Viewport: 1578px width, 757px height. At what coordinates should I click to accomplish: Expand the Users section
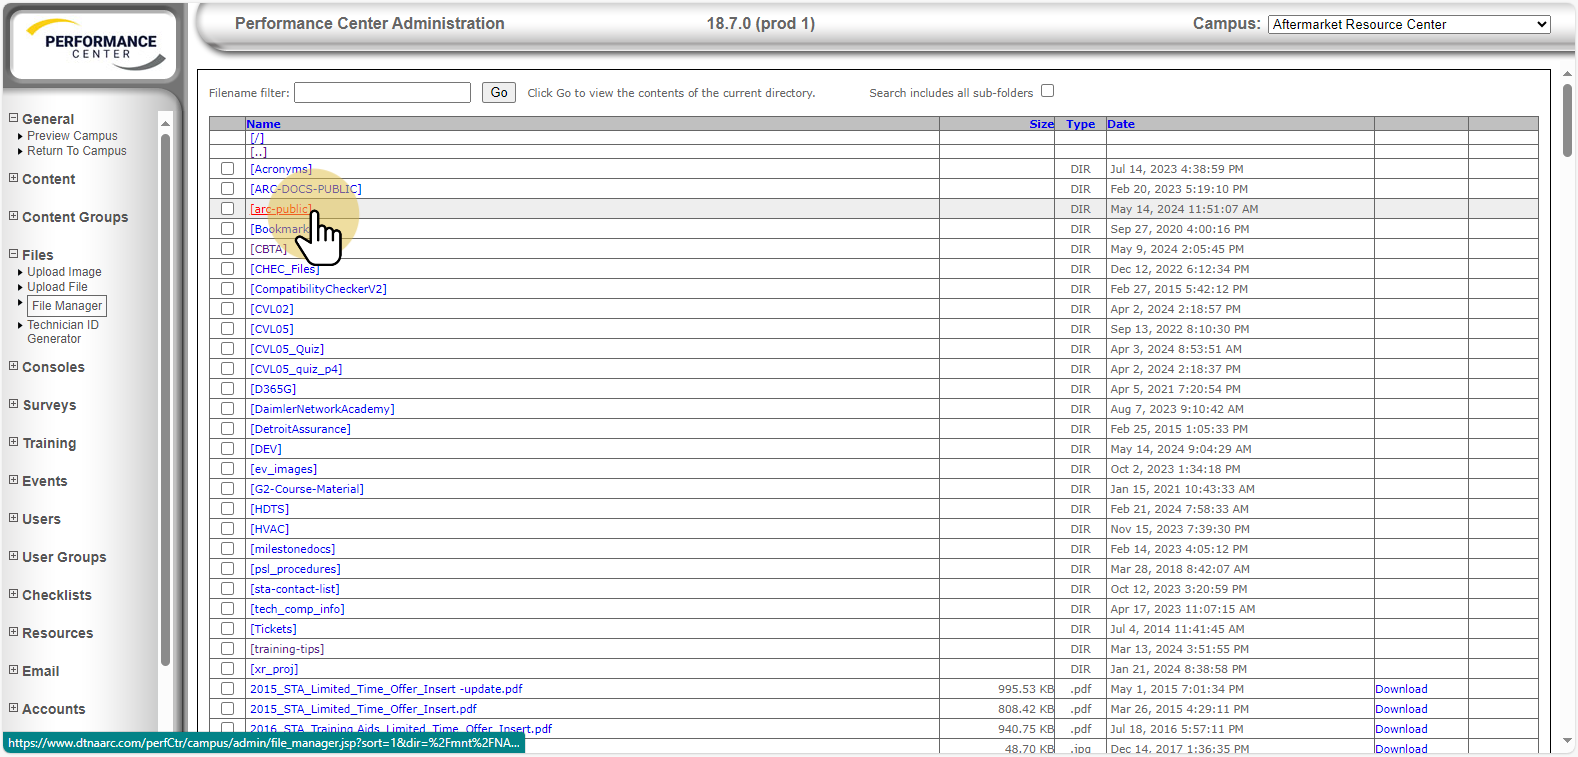(14, 518)
